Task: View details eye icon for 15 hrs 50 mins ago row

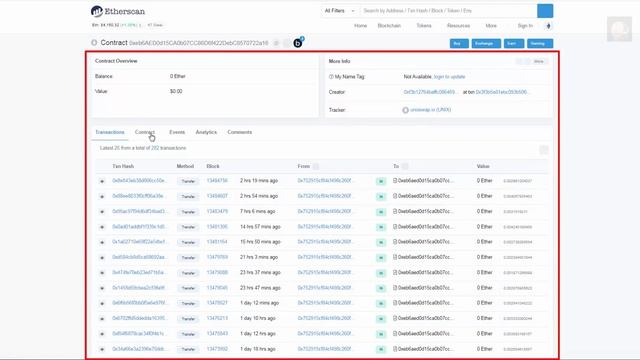Action: pyautogui.click(x=102, y=242)
